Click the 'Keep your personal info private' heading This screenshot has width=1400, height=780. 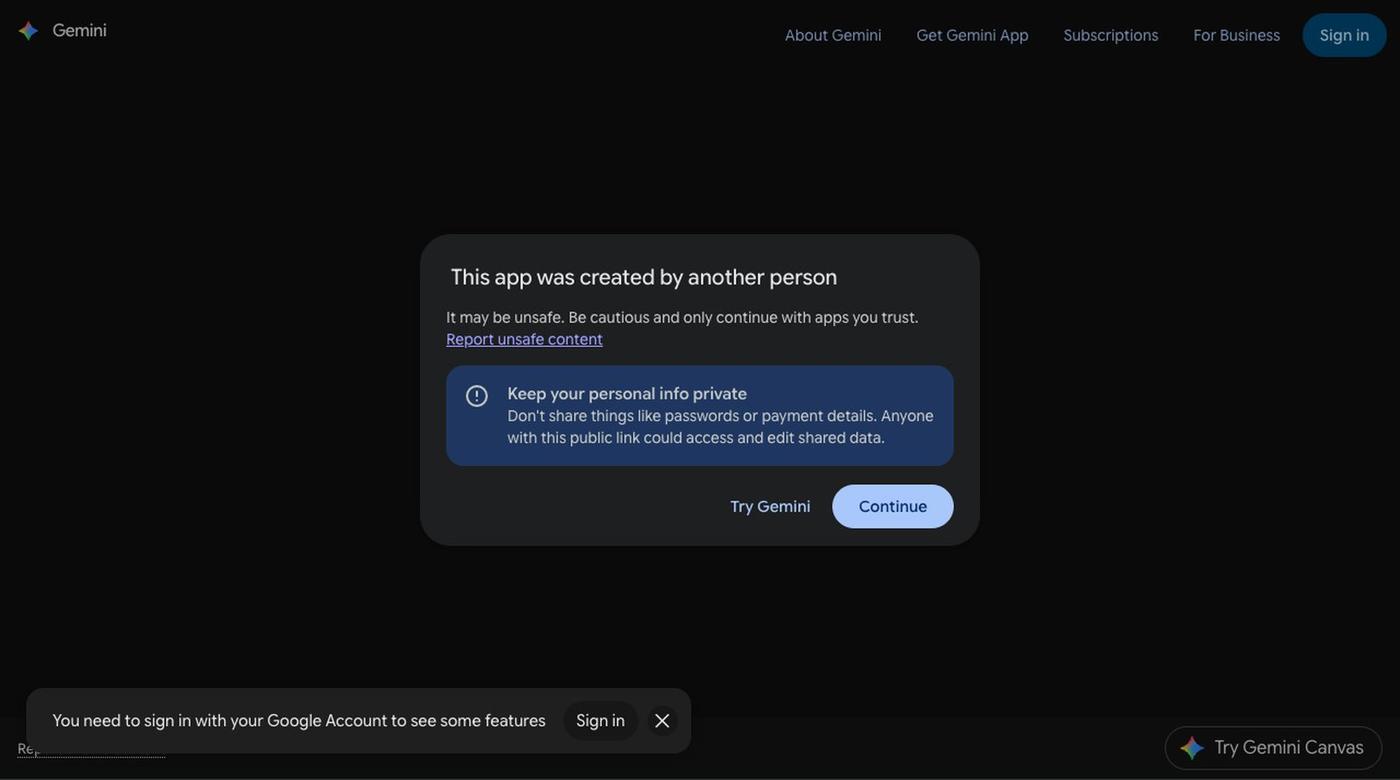coord(627,394)
